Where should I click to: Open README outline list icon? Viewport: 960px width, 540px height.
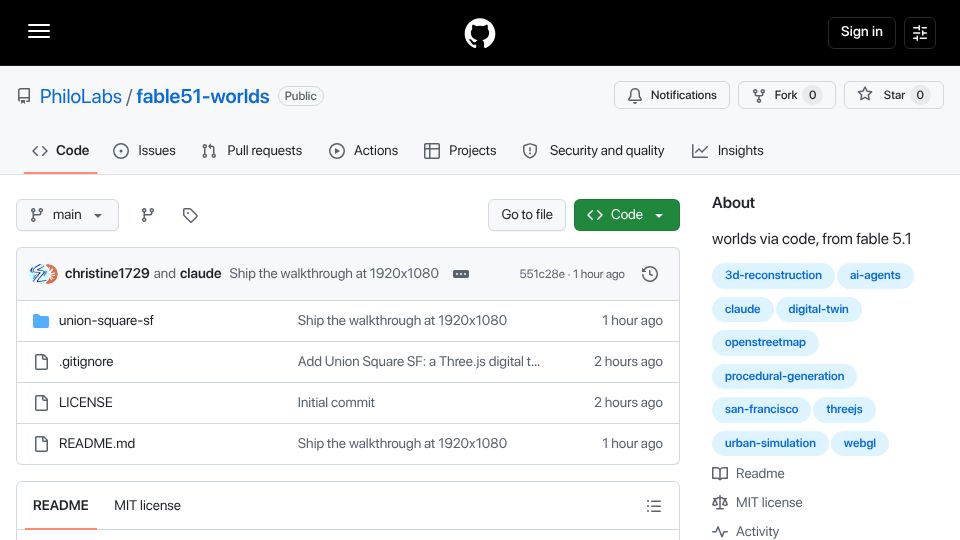pyautogui.click(x=653, y=506)
